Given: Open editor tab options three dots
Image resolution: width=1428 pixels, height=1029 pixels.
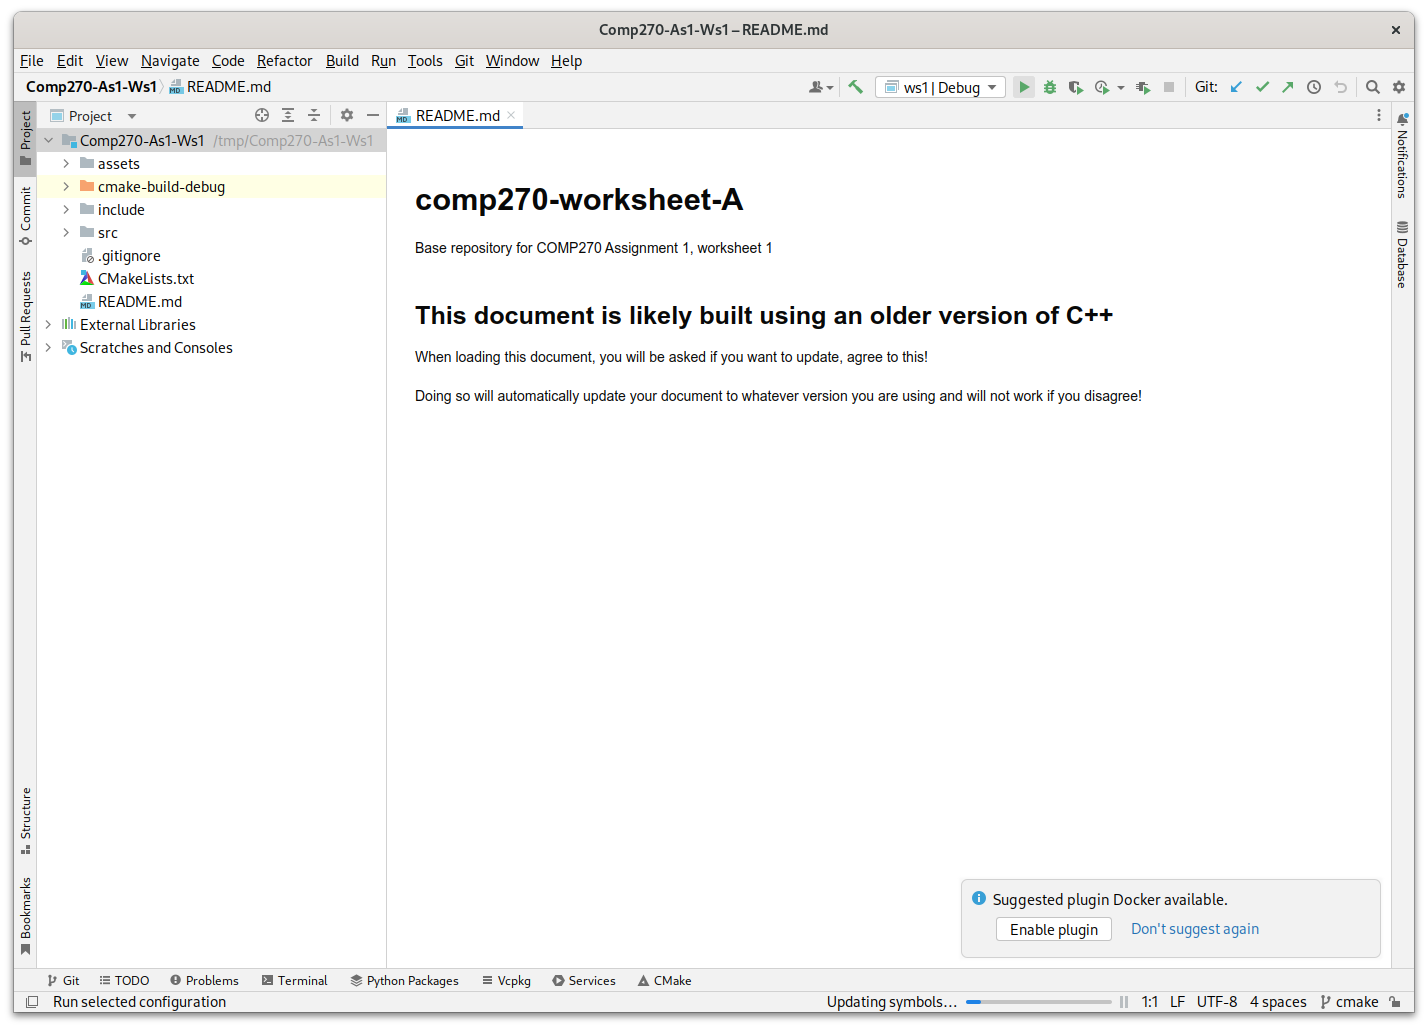Looking at the screenshot, I should click(1378, 115).
